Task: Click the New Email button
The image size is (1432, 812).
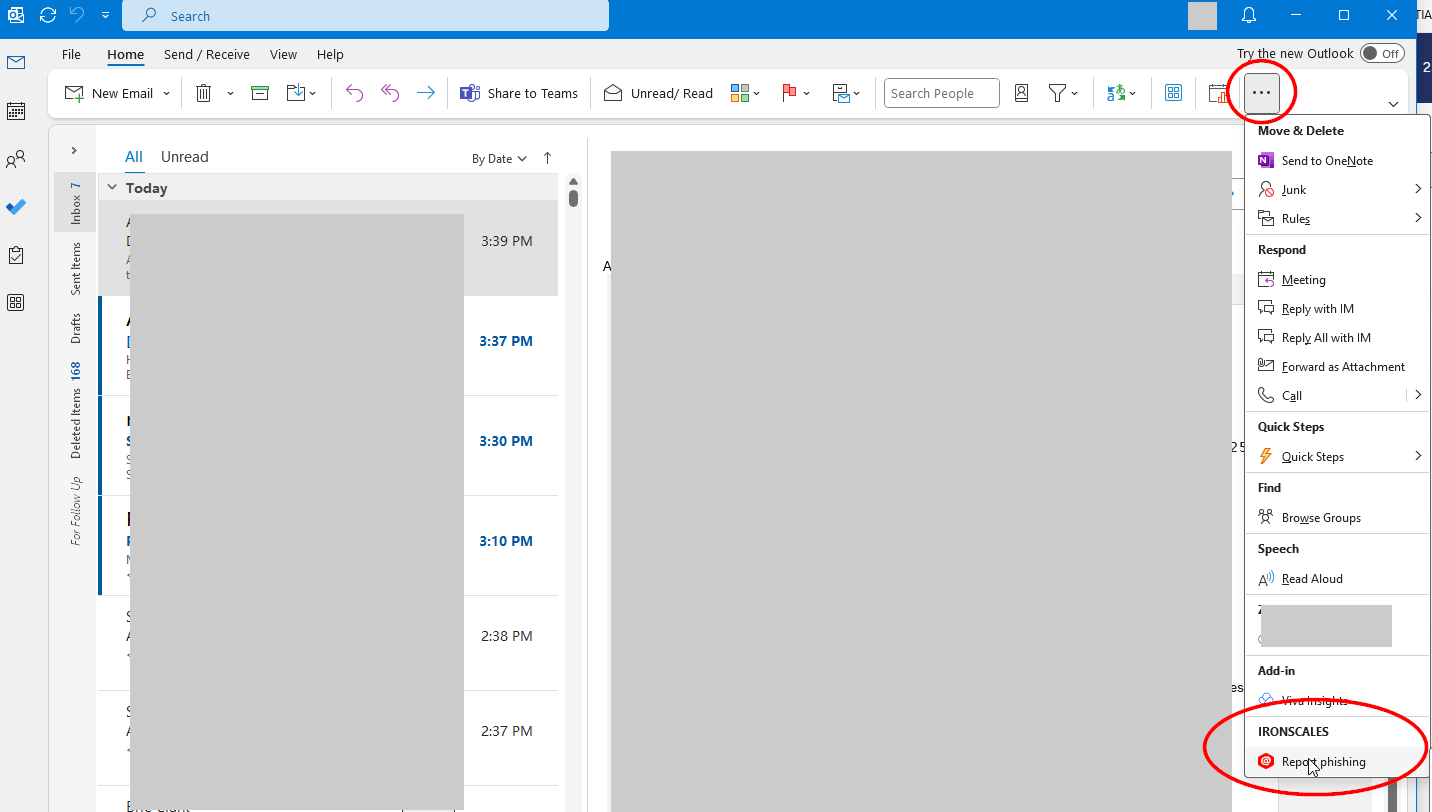Action: (111, 93)
